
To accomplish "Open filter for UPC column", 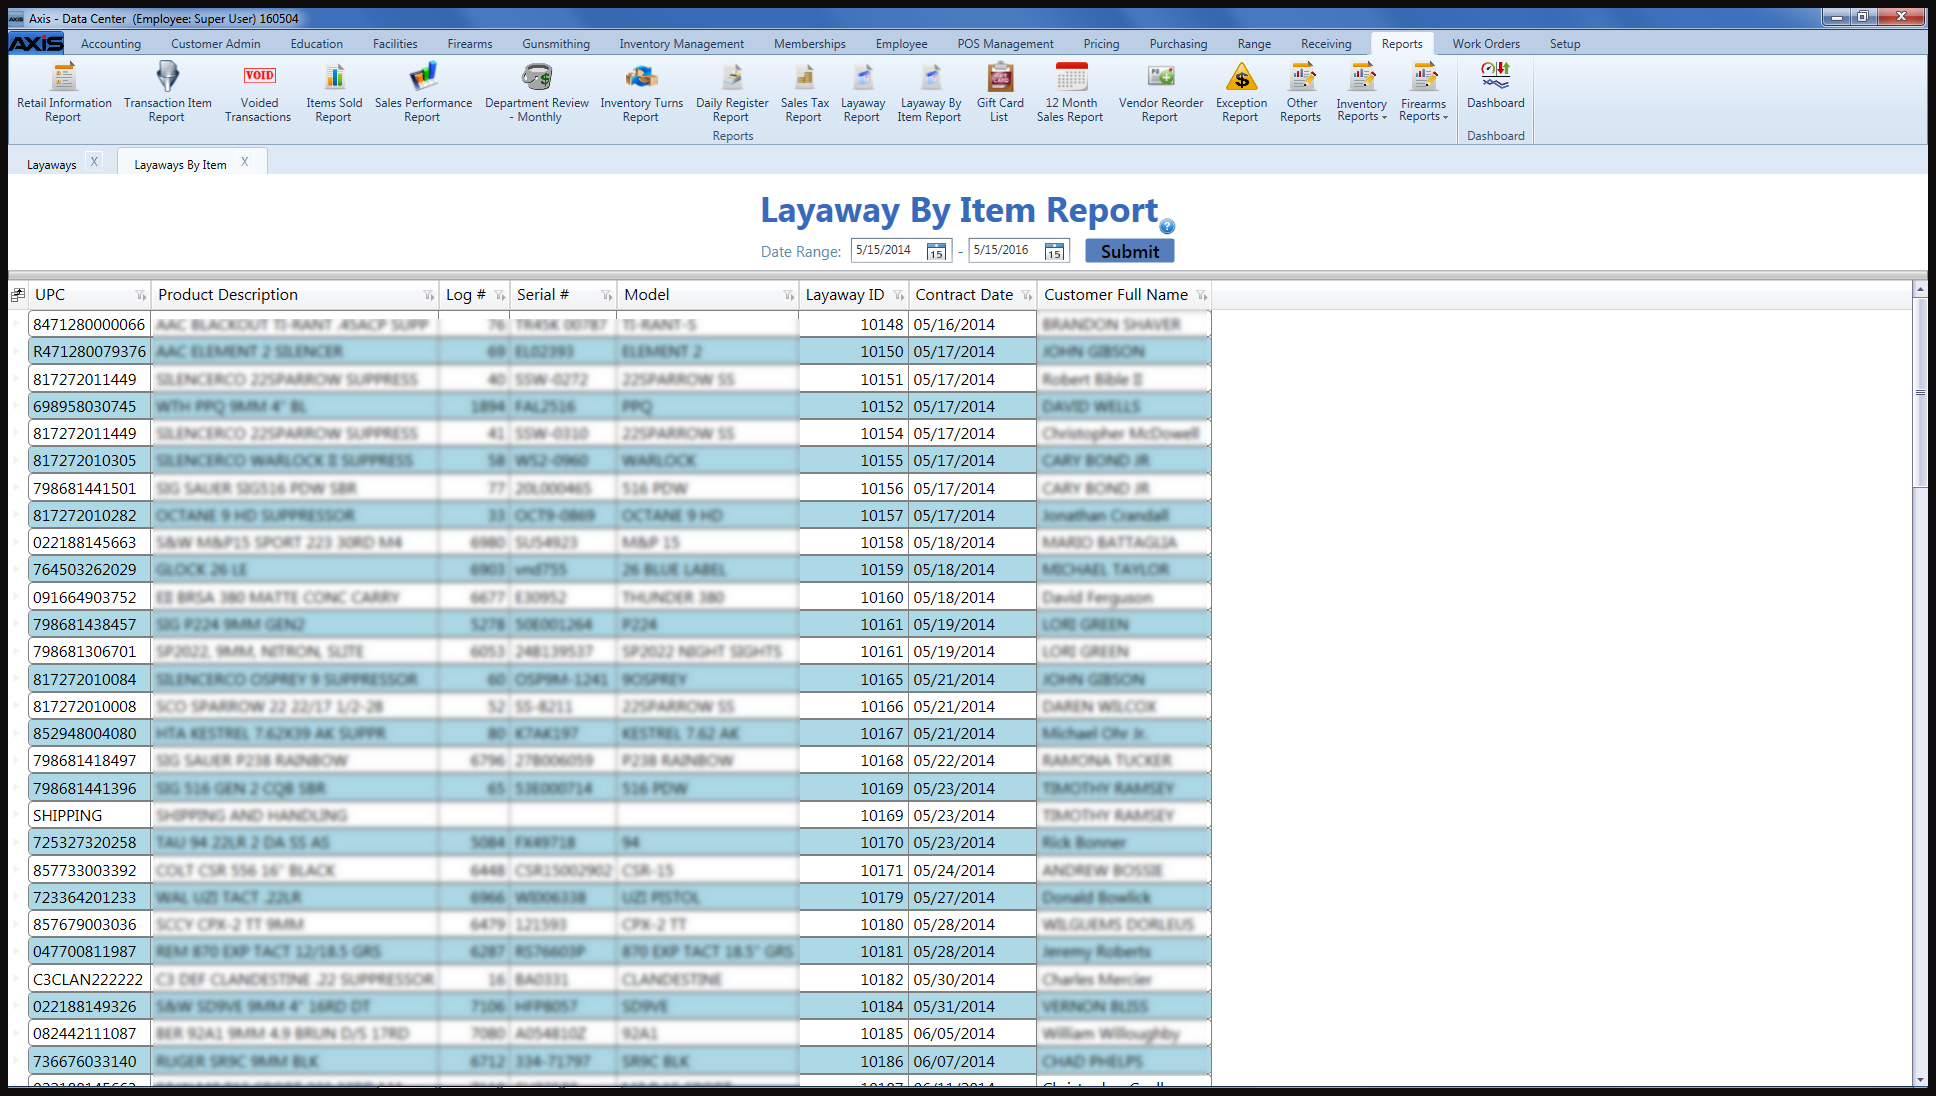I will tap(140, 295).
